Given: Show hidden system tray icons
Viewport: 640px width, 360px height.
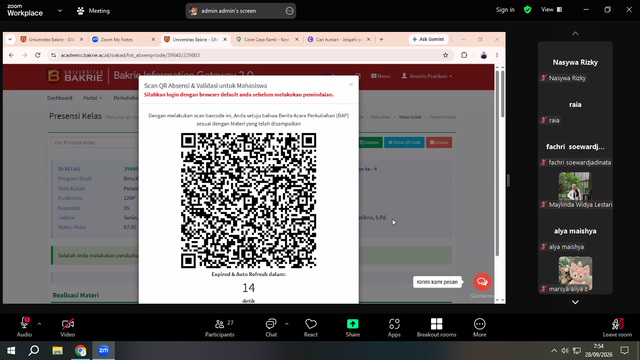Looking at the screenshot, I should [x=554, y=351].
